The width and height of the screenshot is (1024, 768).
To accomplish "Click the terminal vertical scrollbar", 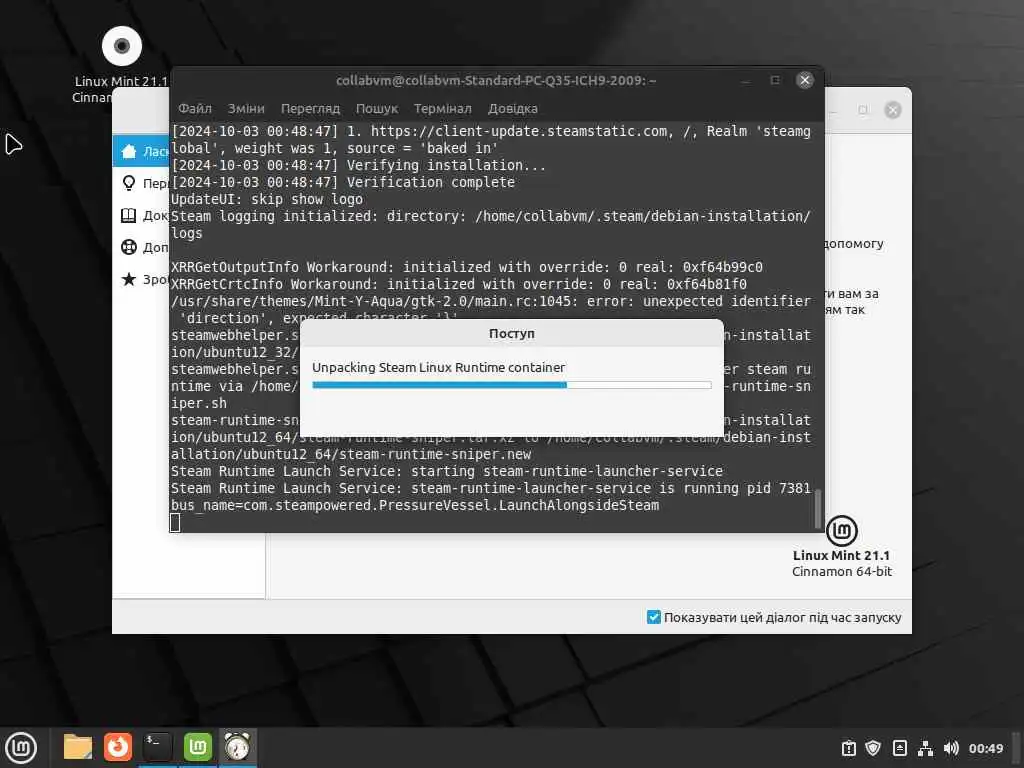I will point(817,508).
